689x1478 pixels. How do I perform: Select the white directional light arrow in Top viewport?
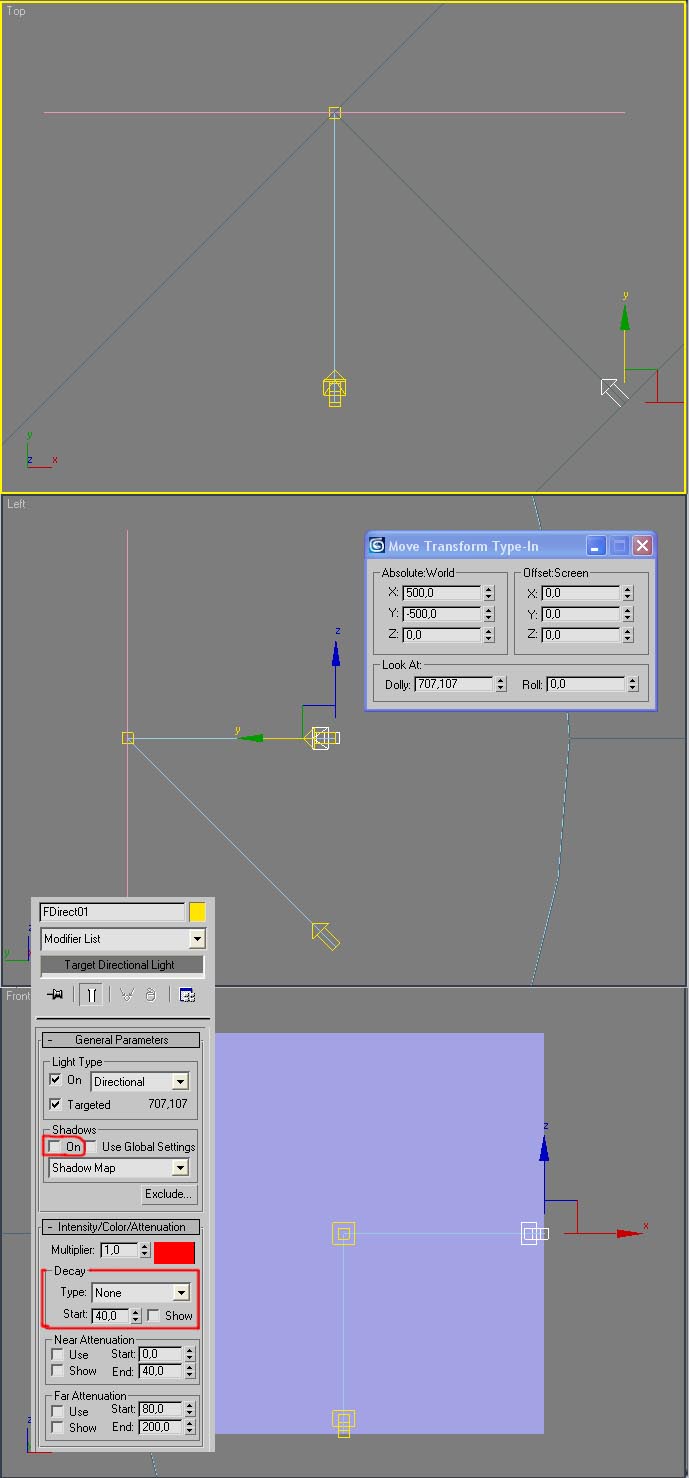click(613, 390)
